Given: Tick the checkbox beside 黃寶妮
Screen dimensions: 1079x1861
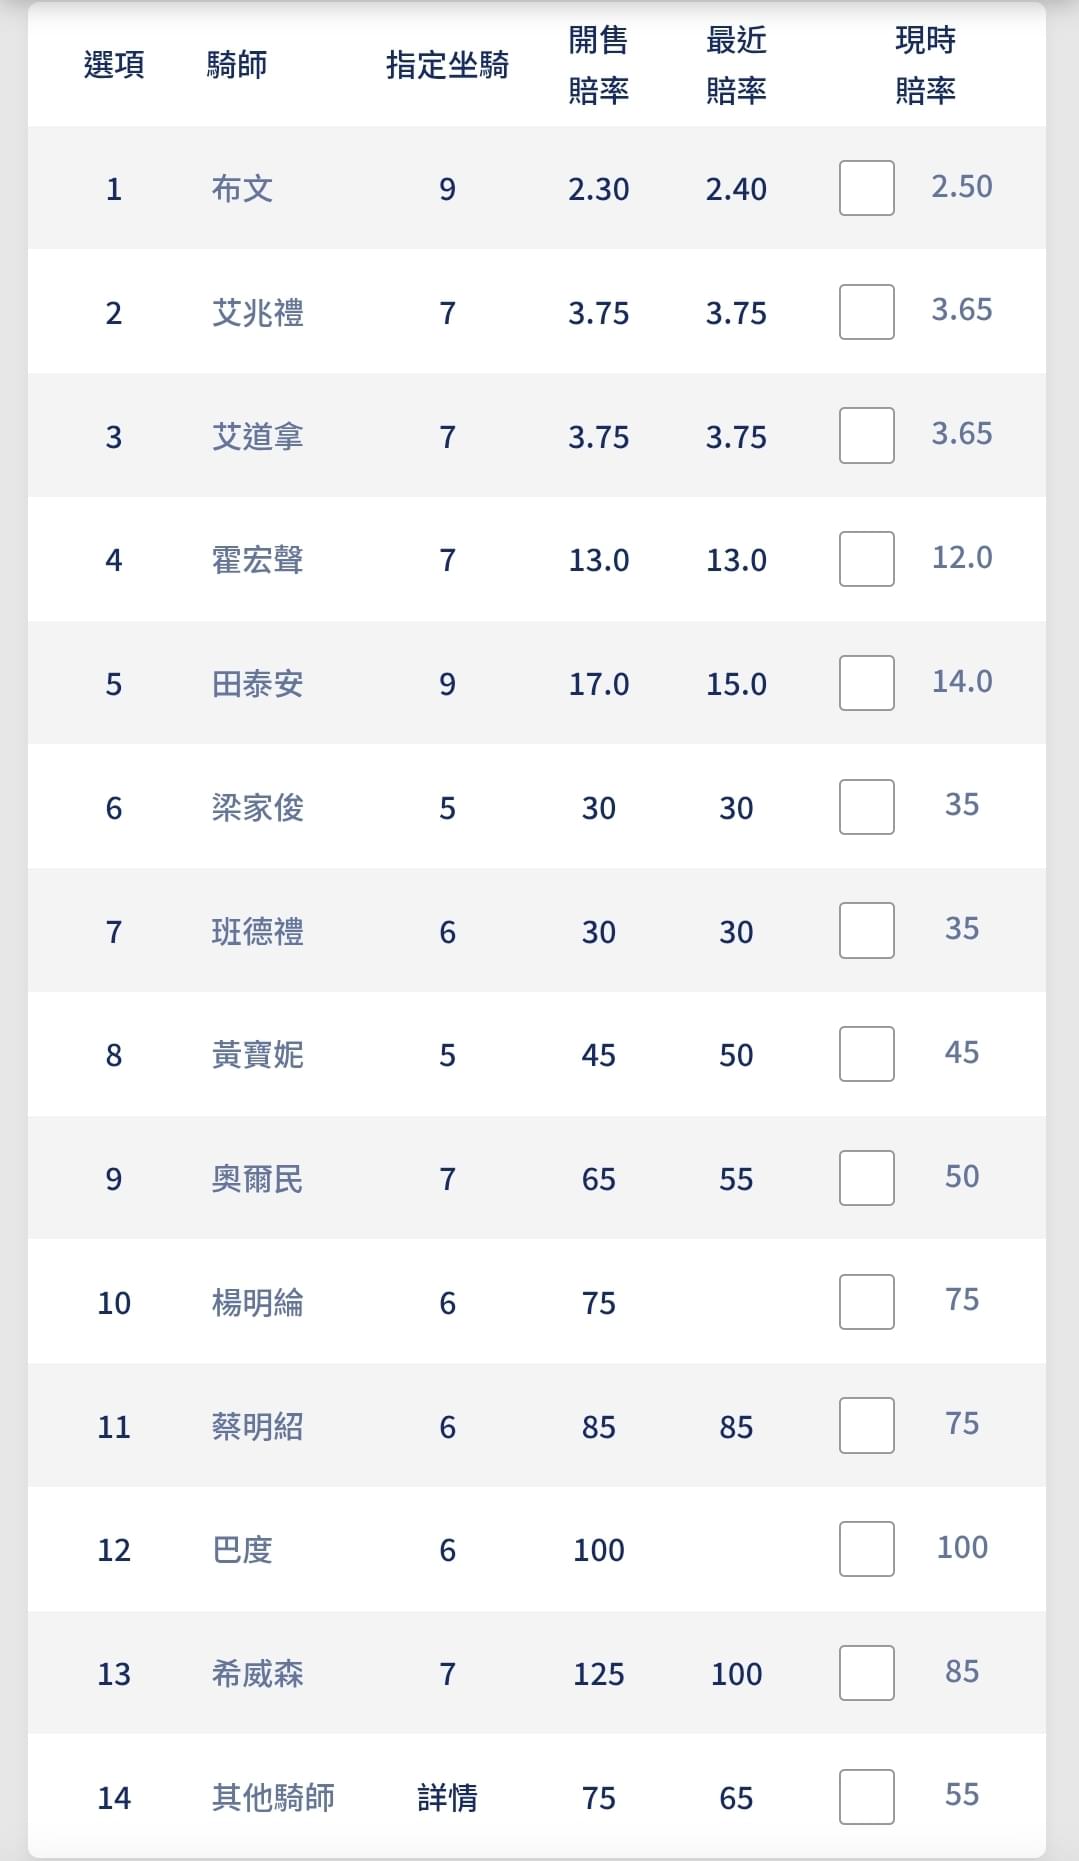Looking at the screenshot, I should pyautogui.click(x=867, y=1054).
